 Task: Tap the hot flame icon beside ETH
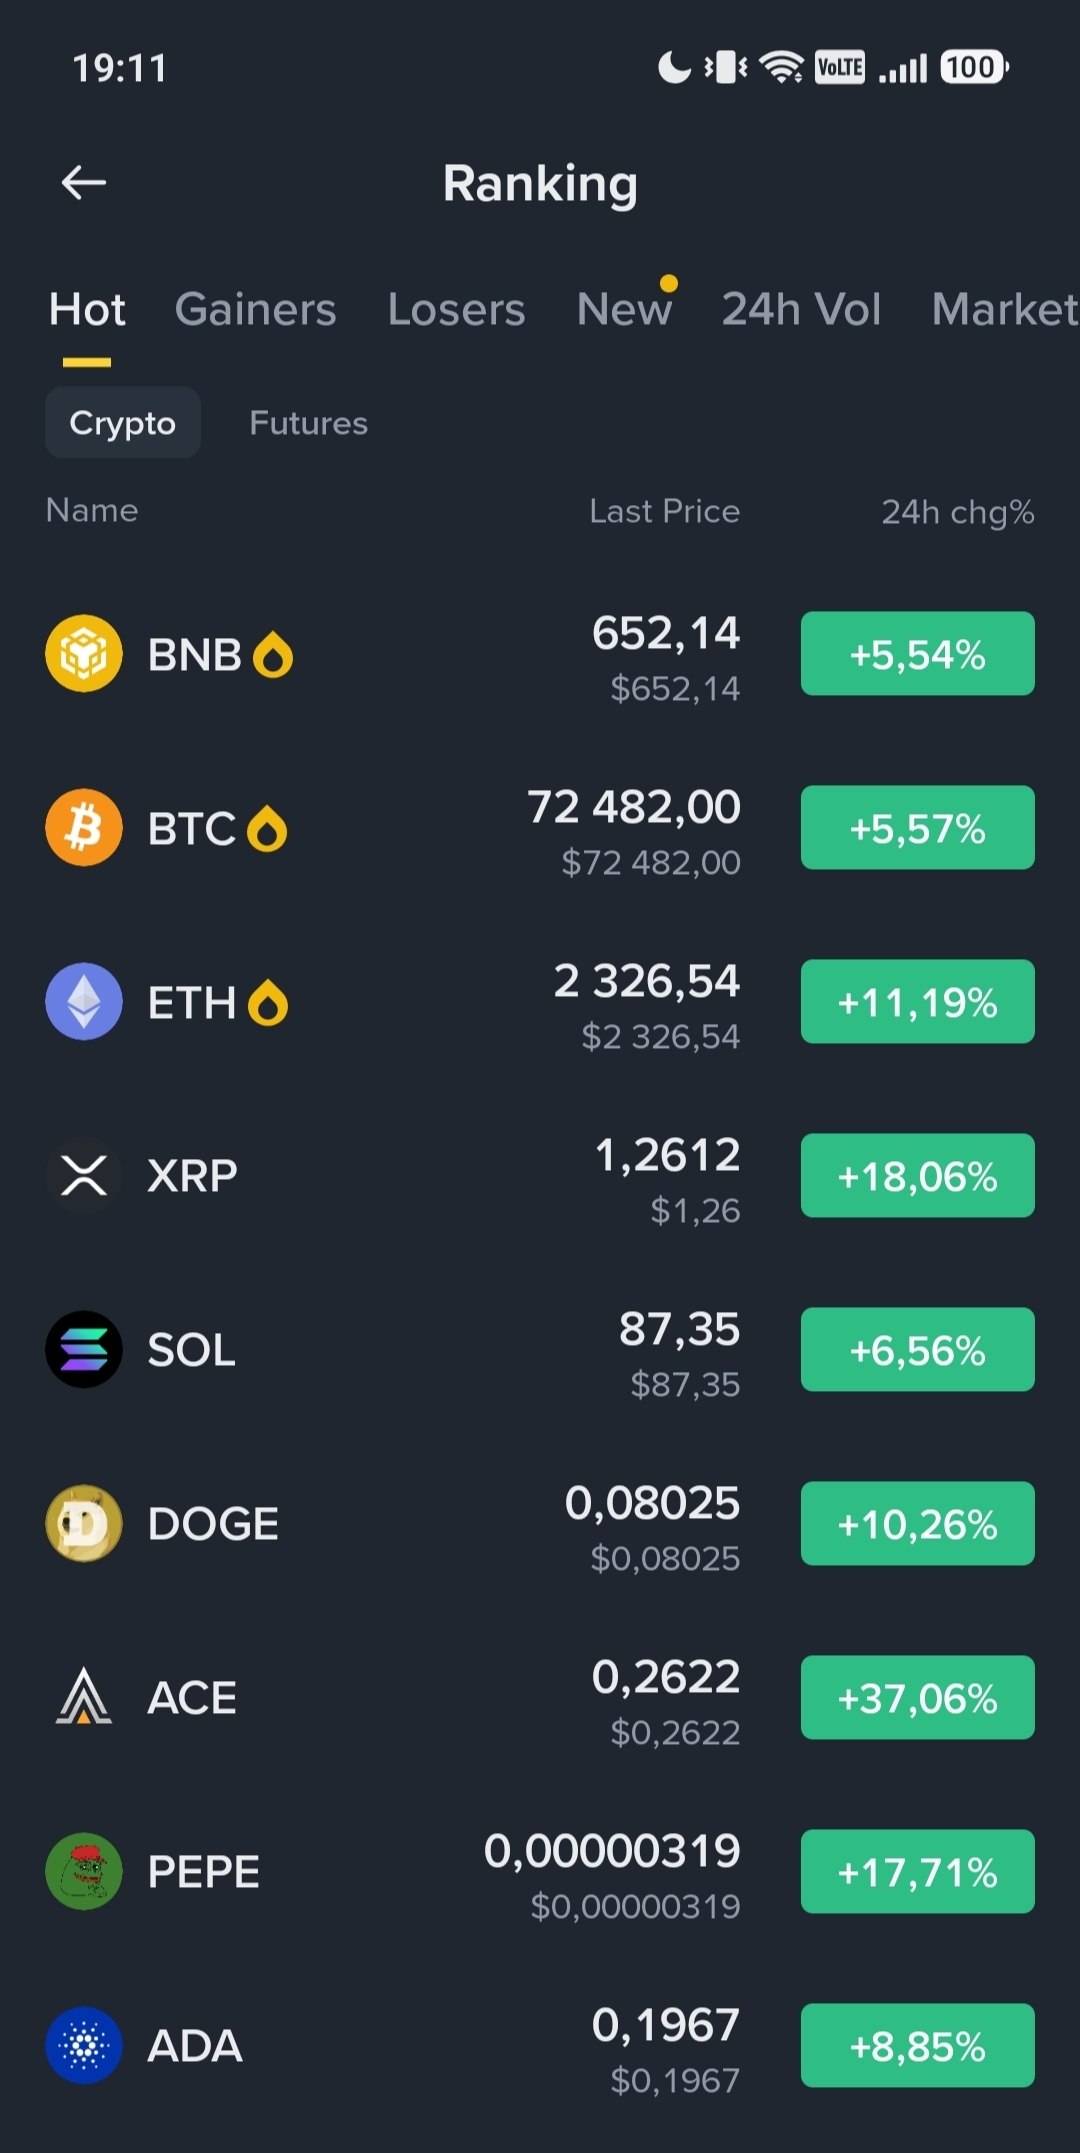268,1003
